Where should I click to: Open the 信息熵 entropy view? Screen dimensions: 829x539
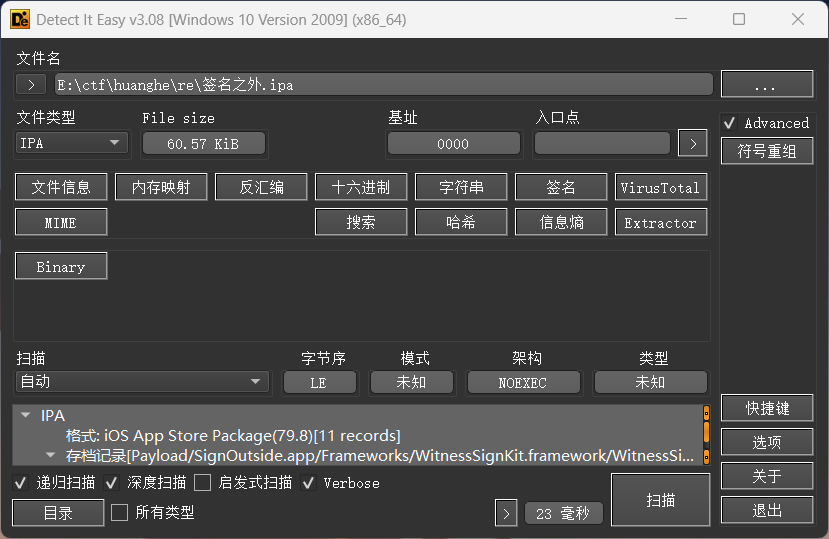click(x=561, y=222)
